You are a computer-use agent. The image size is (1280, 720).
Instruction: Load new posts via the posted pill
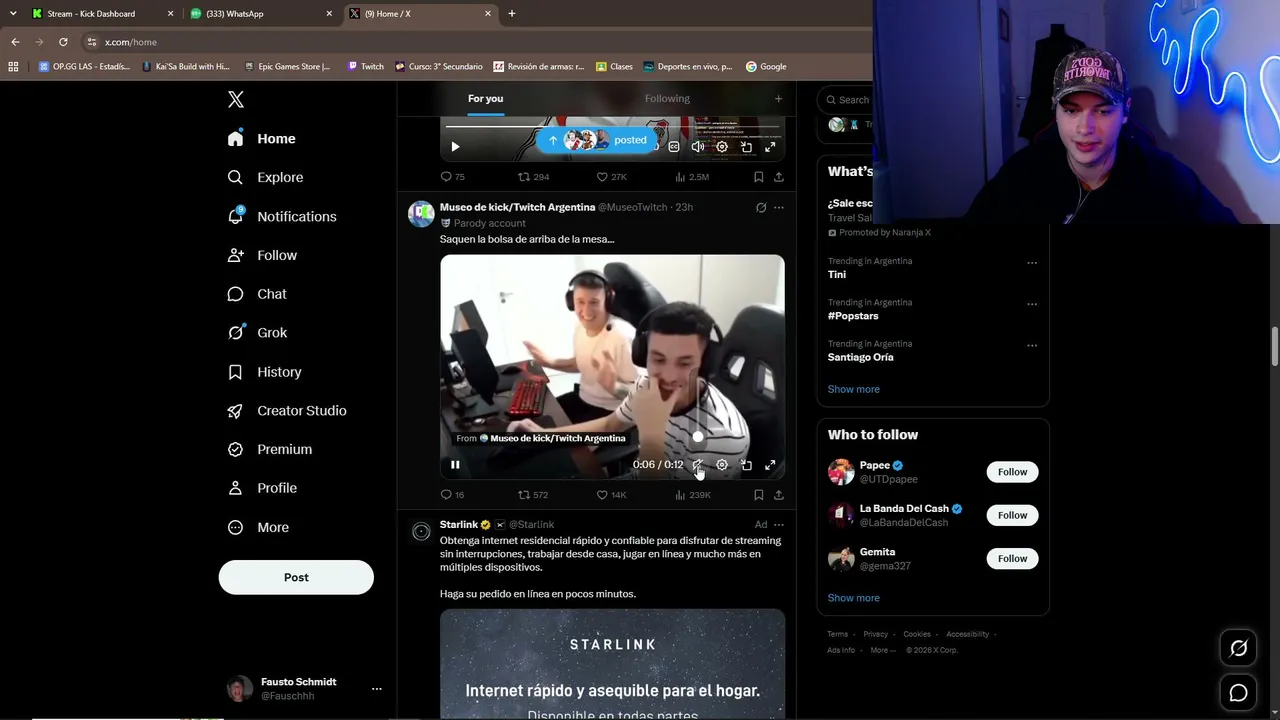click(599, 140)
